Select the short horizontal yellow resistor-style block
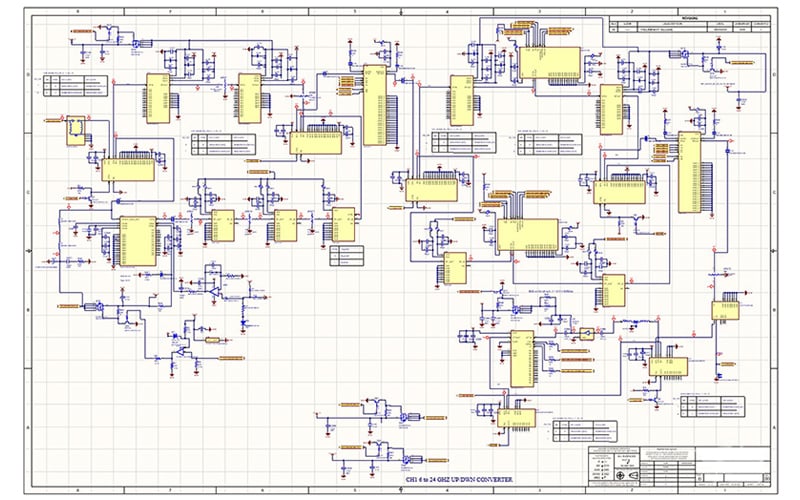 pos(212,340)
